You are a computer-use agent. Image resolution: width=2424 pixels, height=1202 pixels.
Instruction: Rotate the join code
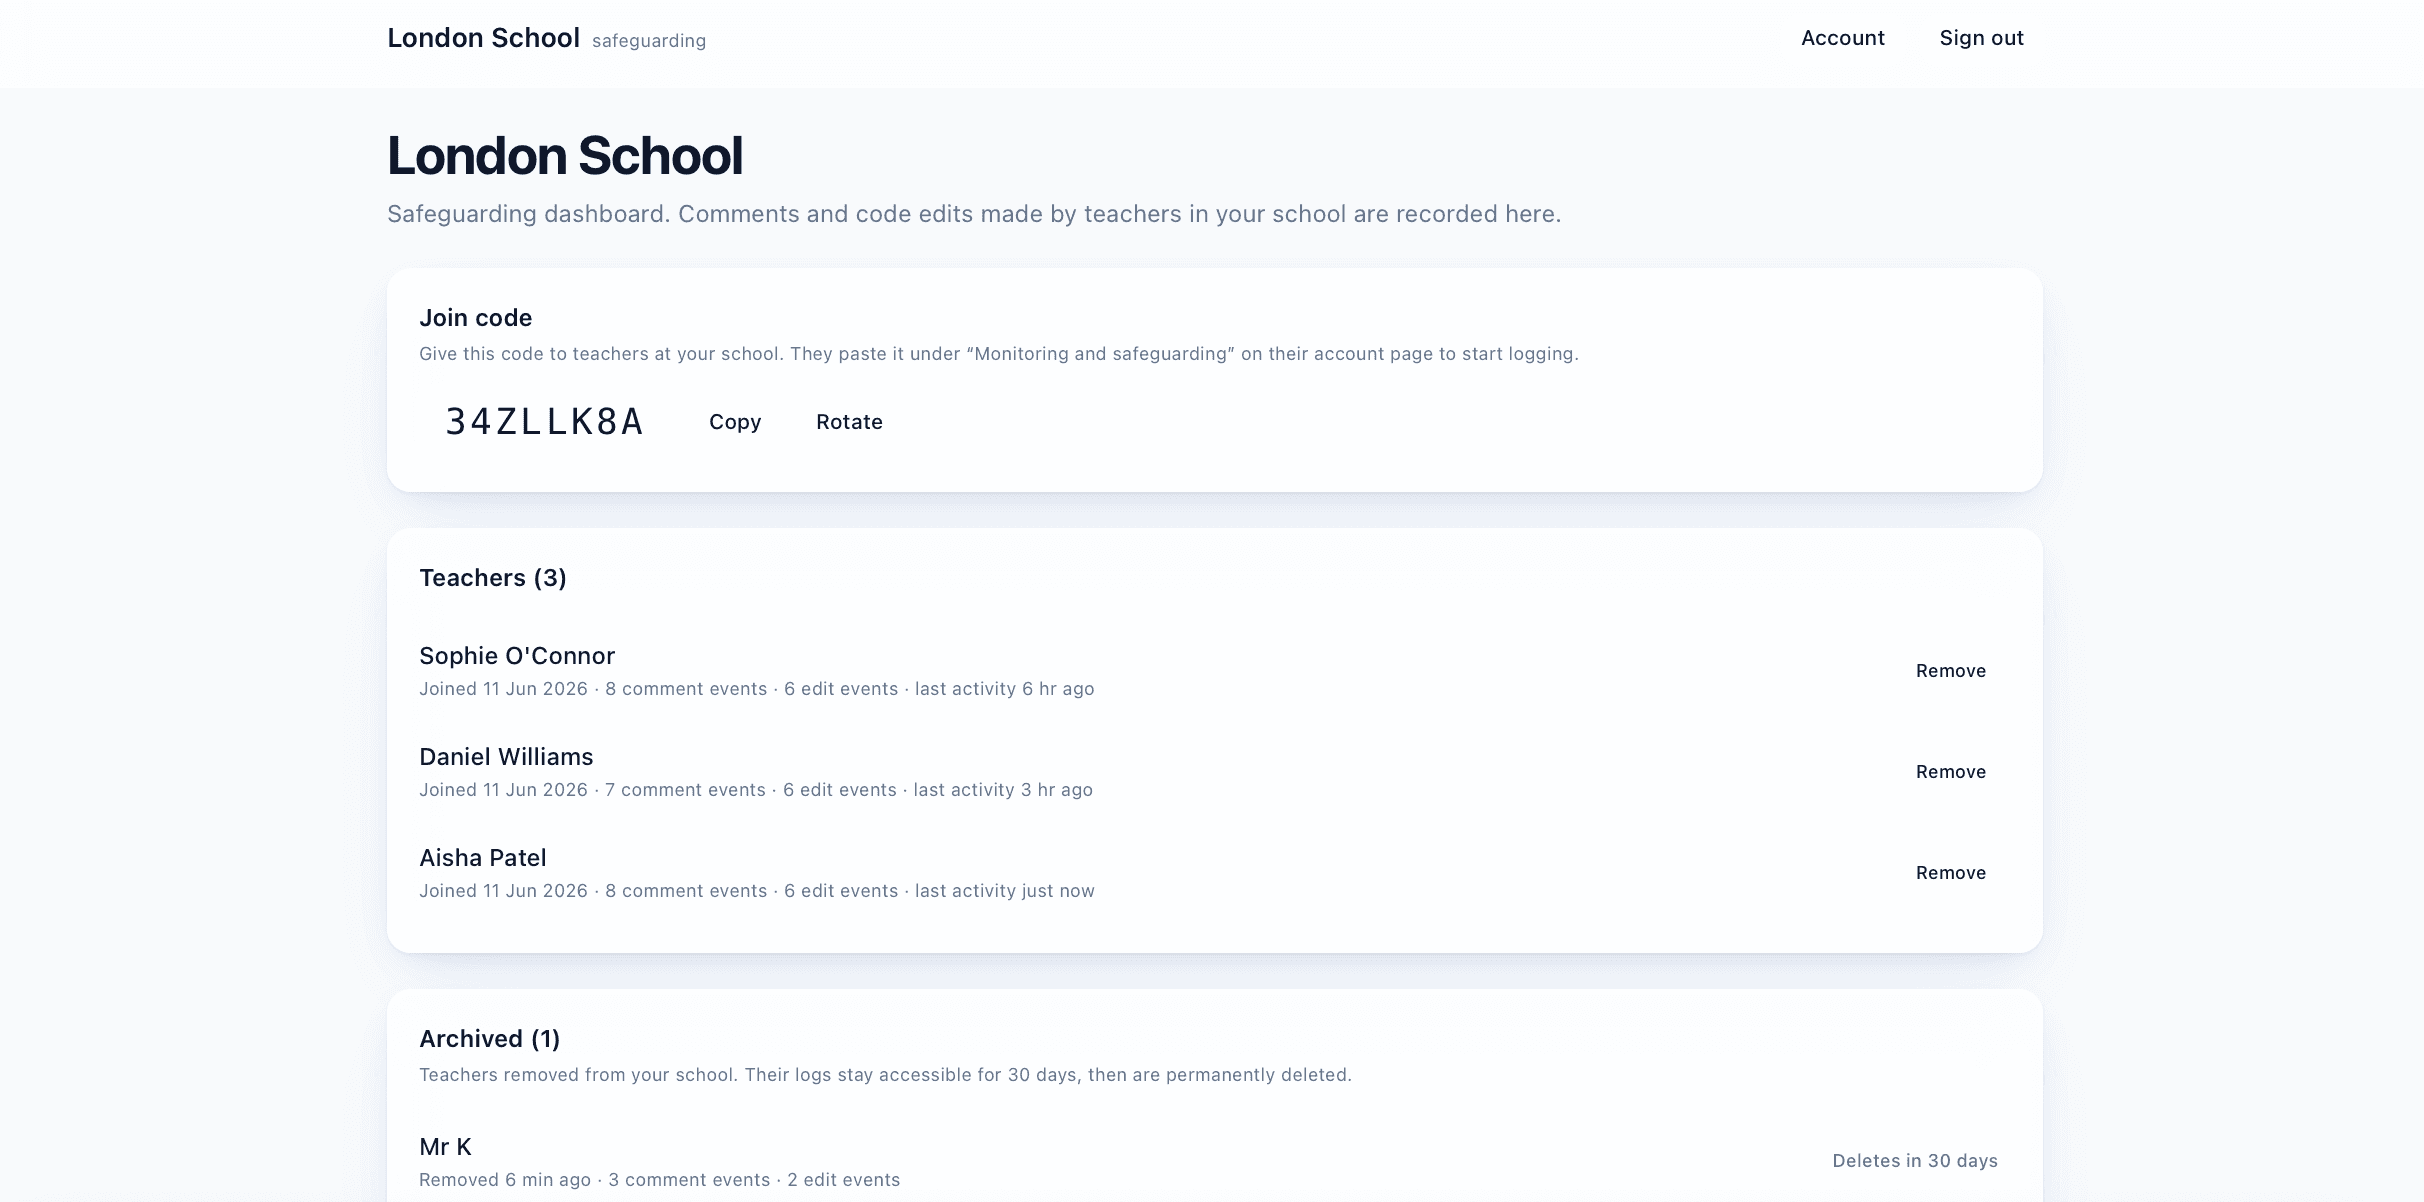(849, 422)
